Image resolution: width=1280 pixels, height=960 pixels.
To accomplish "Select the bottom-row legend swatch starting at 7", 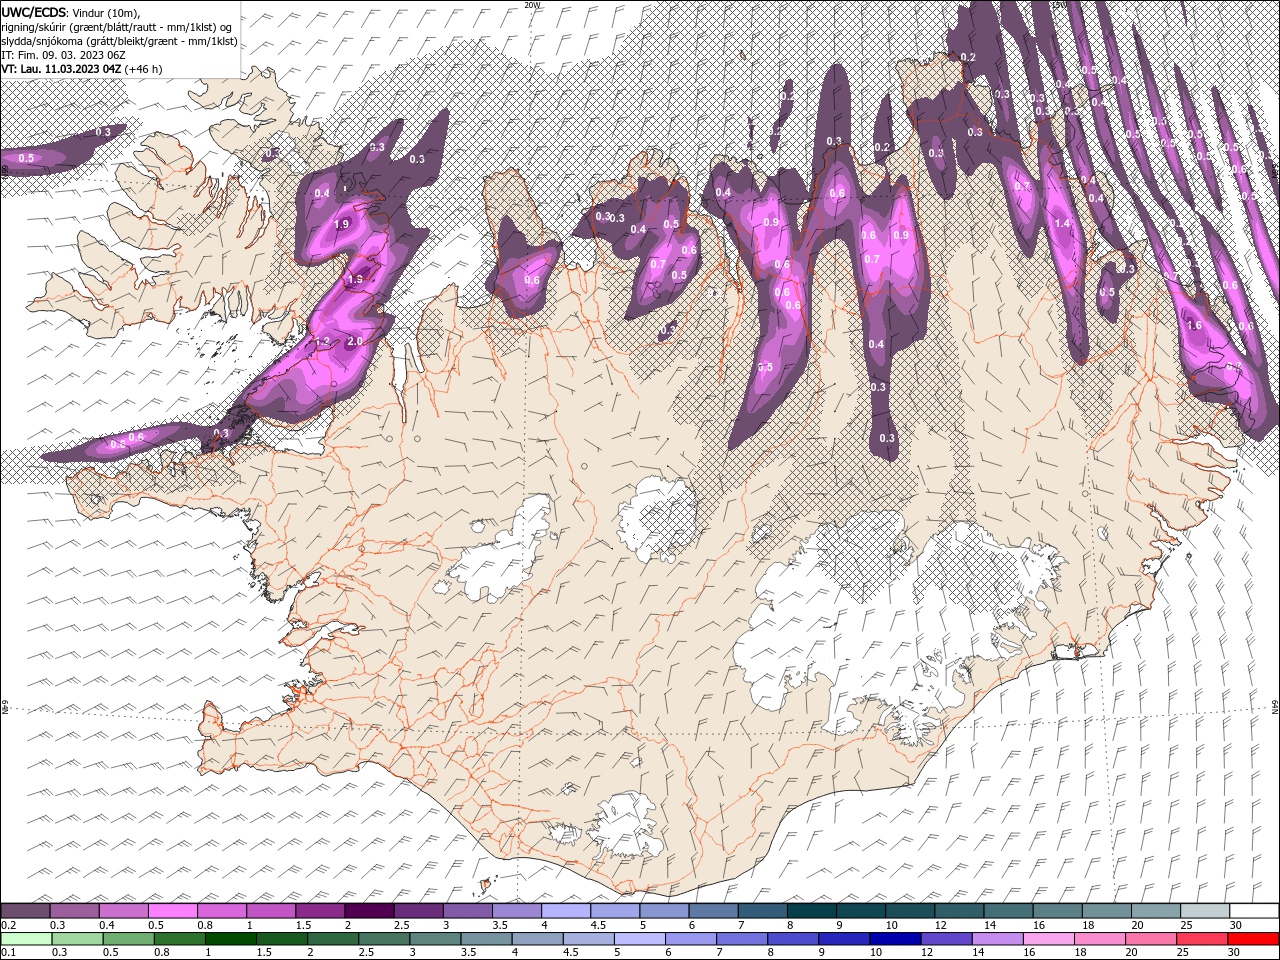I will 741,939.
